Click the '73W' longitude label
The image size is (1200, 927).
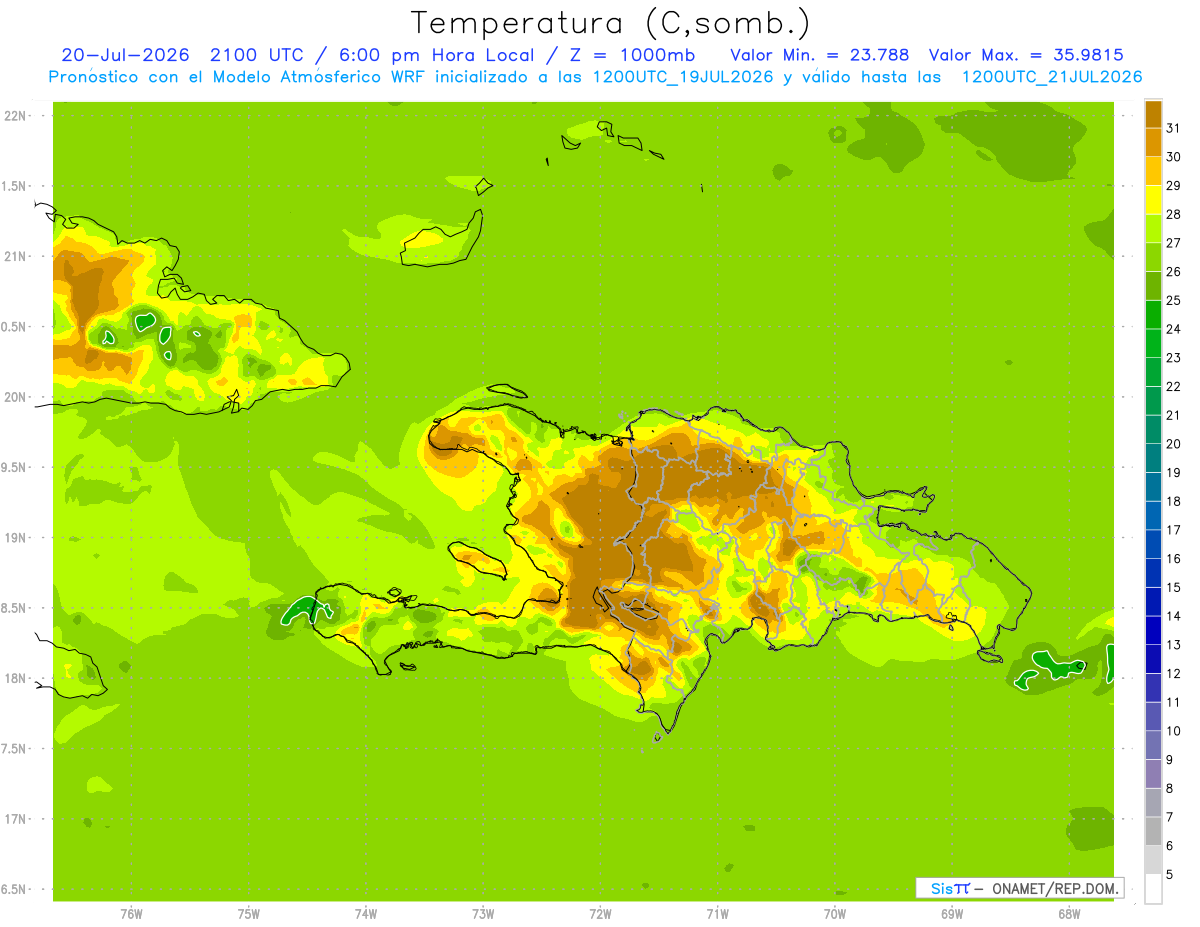click(x=483, y=914)
